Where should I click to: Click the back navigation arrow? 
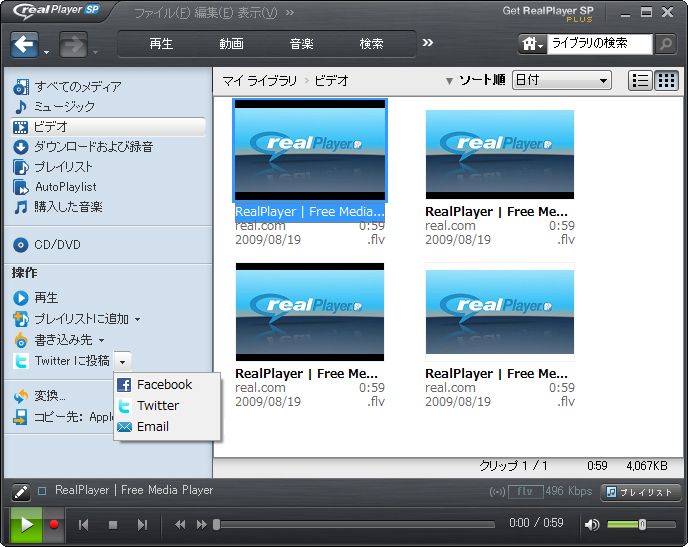coord(24,44)
